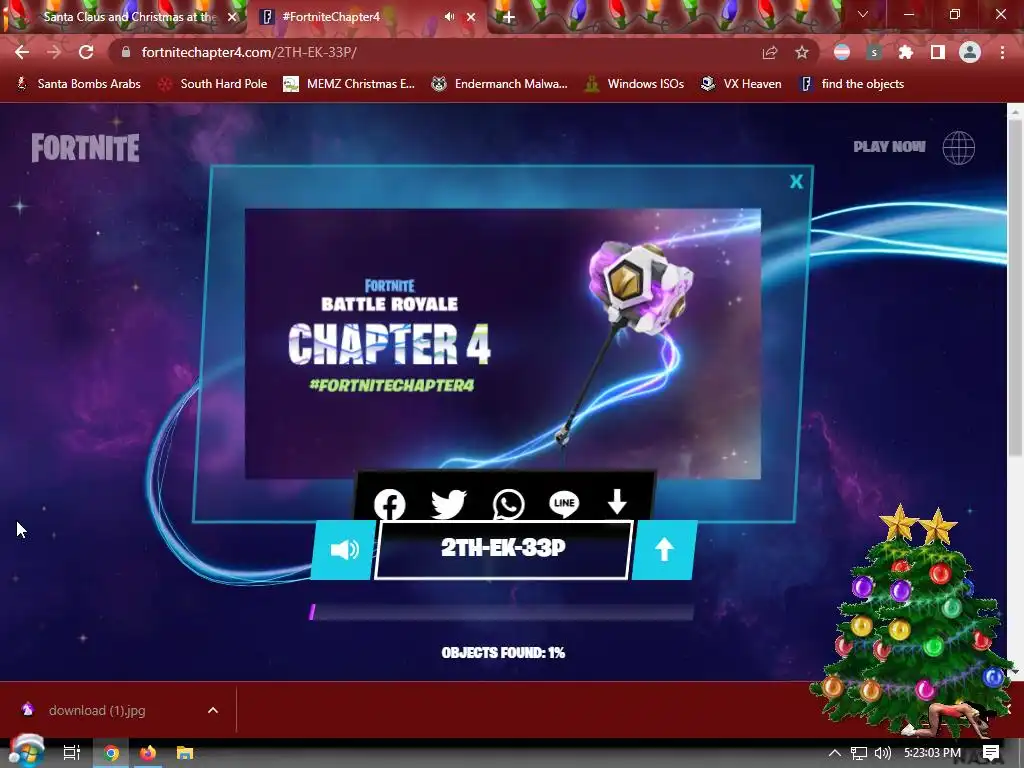The height and width of the screenshot is (768, 1024).
Task: Click the page vertical scrollbar
Action: pyautogui.click(x=1014, y=287)
